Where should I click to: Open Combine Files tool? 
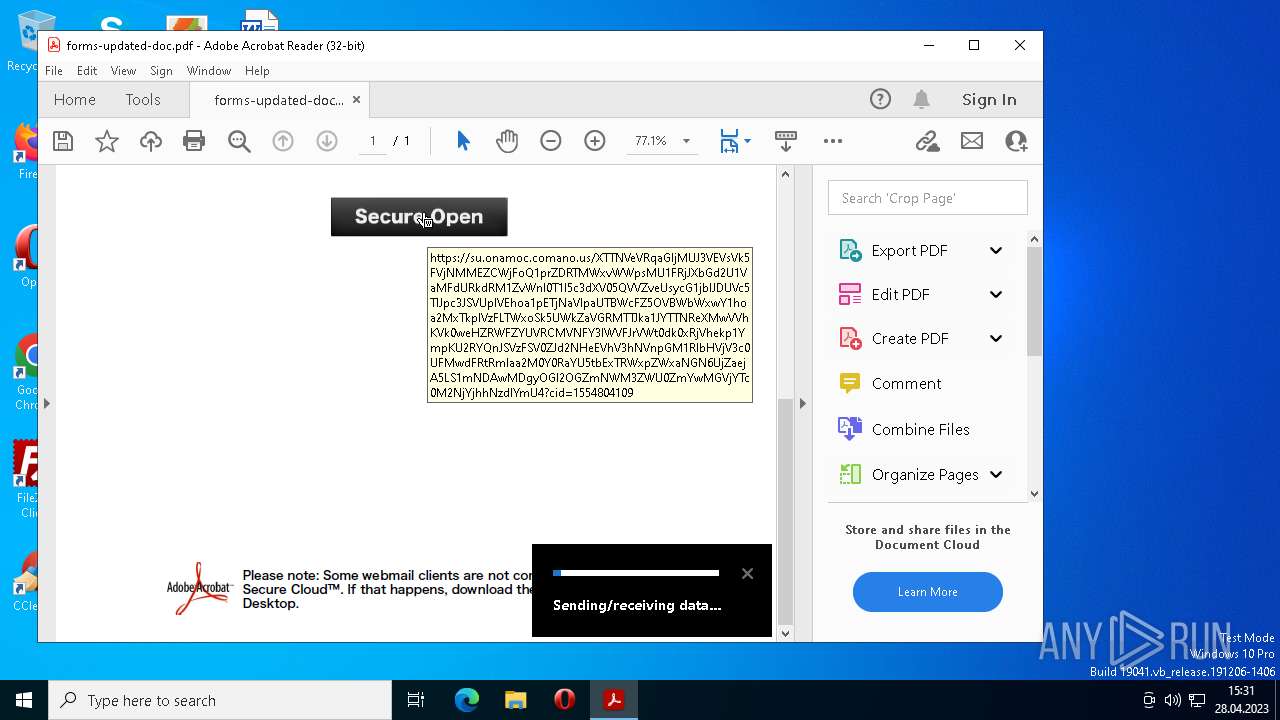tap(904, 429)
